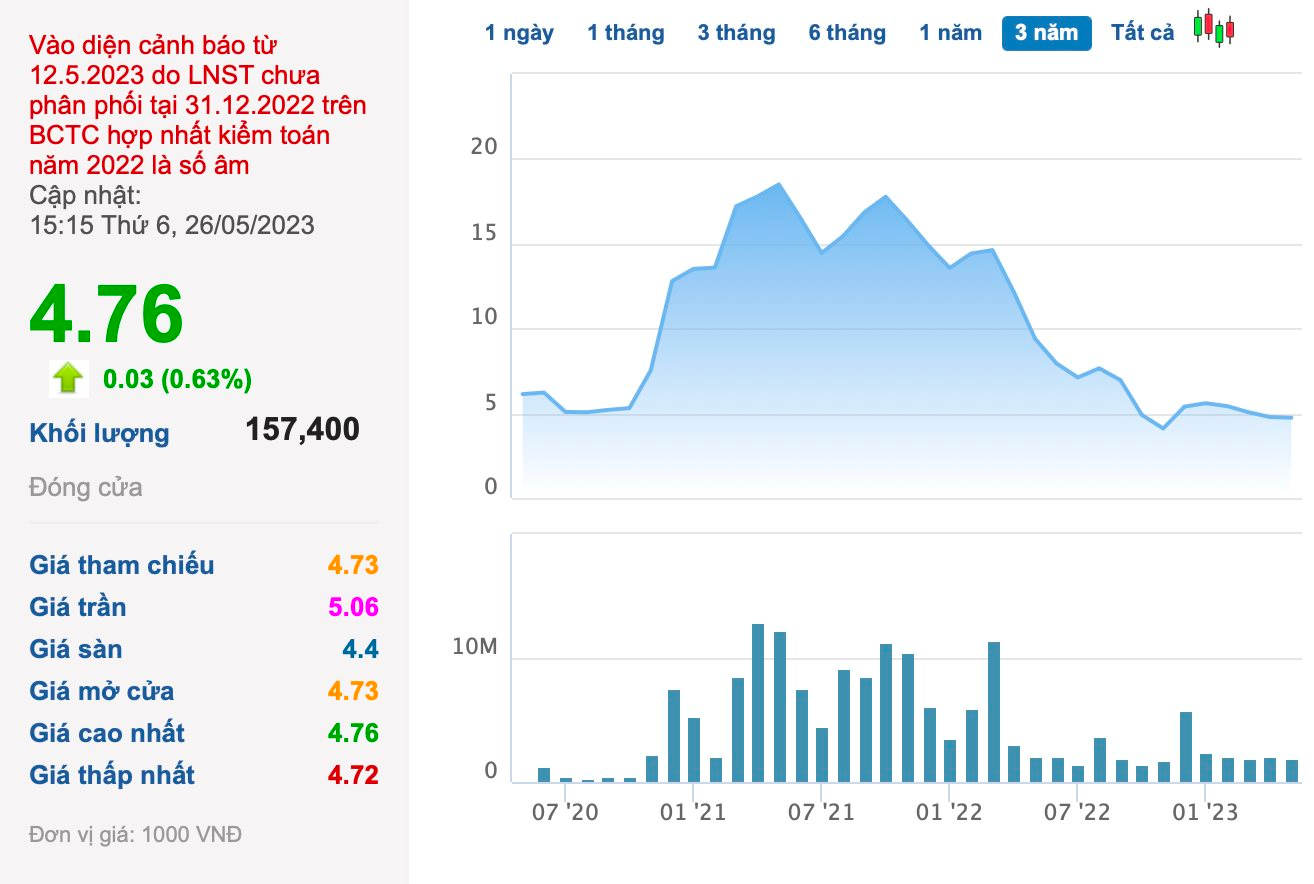
Task: Click the "01 '22" x-axis label
Action: 949,812
